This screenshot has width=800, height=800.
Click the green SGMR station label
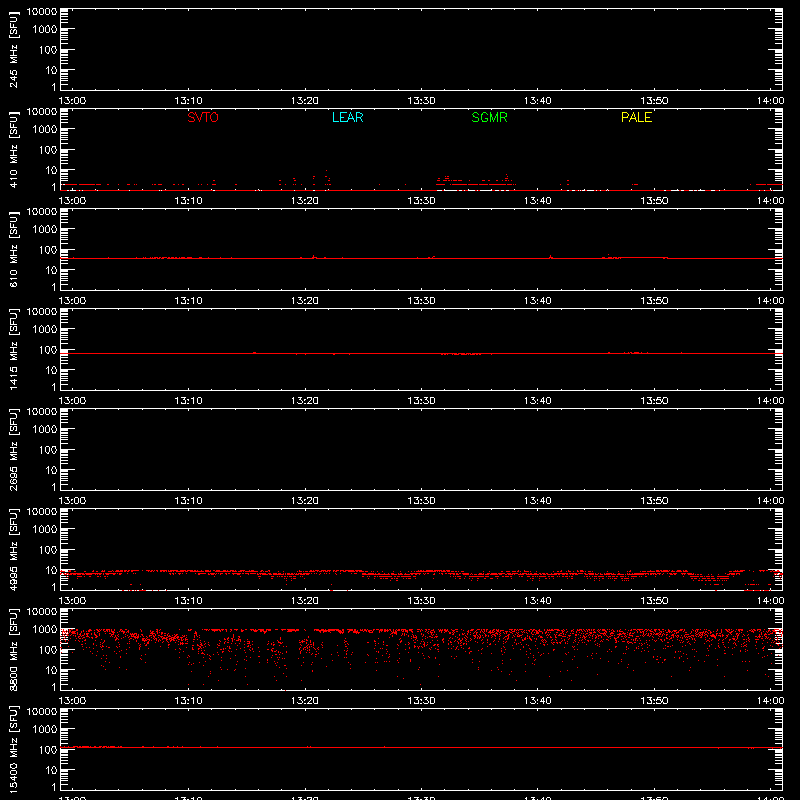tap(489, 117)
